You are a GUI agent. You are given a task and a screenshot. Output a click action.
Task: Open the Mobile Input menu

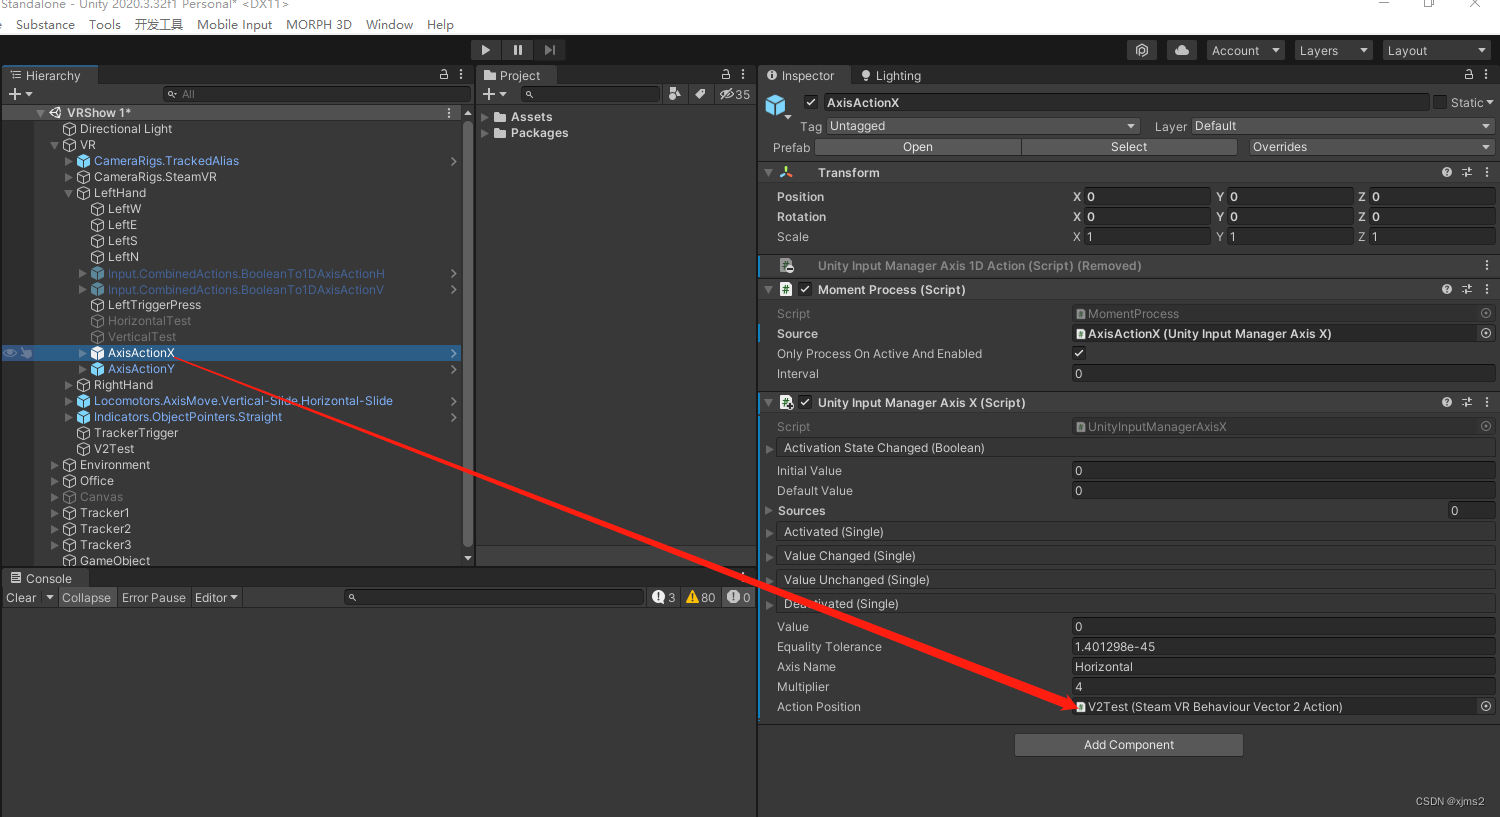pyautogui.click(x=234, y=25)
